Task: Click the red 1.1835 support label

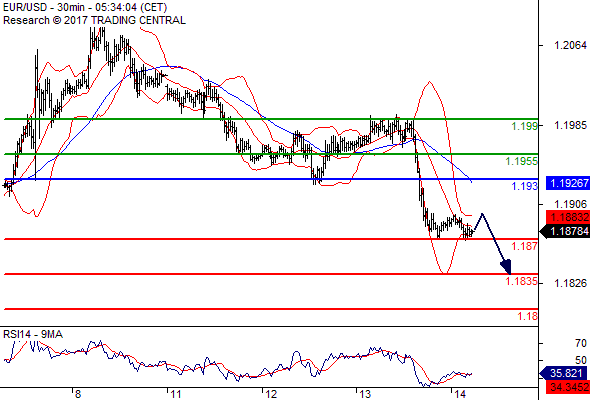Action: (522, 281)
